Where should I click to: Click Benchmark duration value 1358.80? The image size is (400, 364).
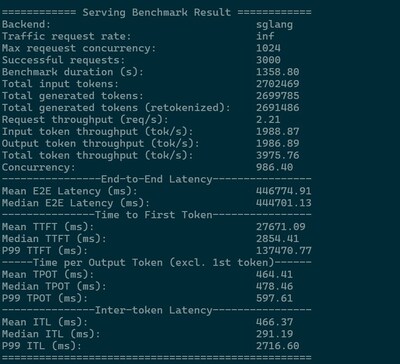[278, 72]
